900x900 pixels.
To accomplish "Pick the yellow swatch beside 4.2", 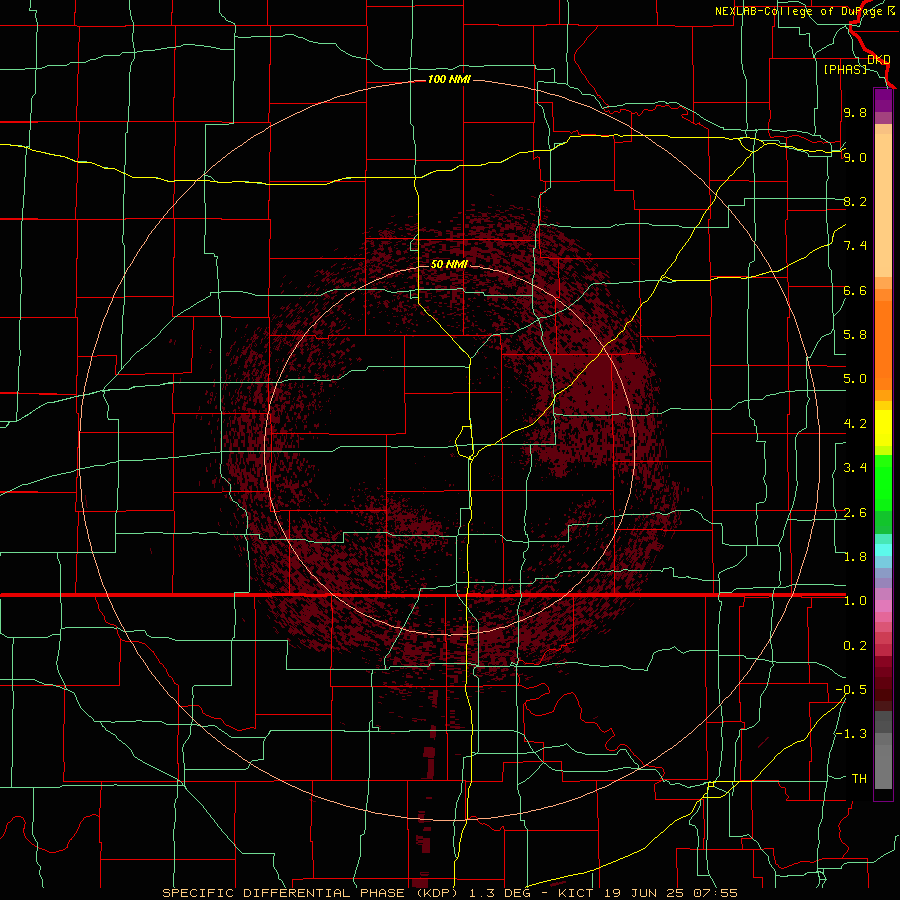I will click(883, 424).
